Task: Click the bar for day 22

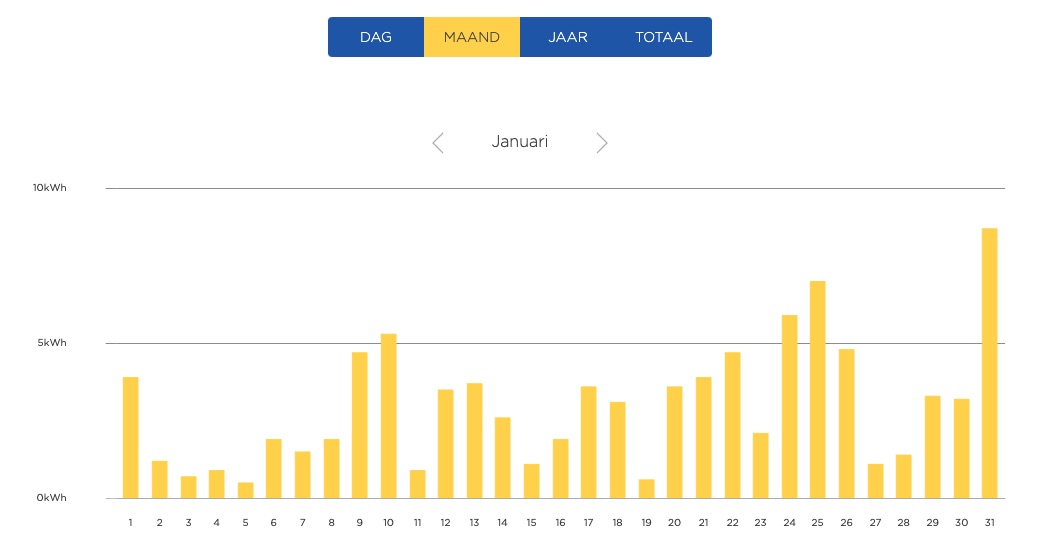Action: pos(732,425)
